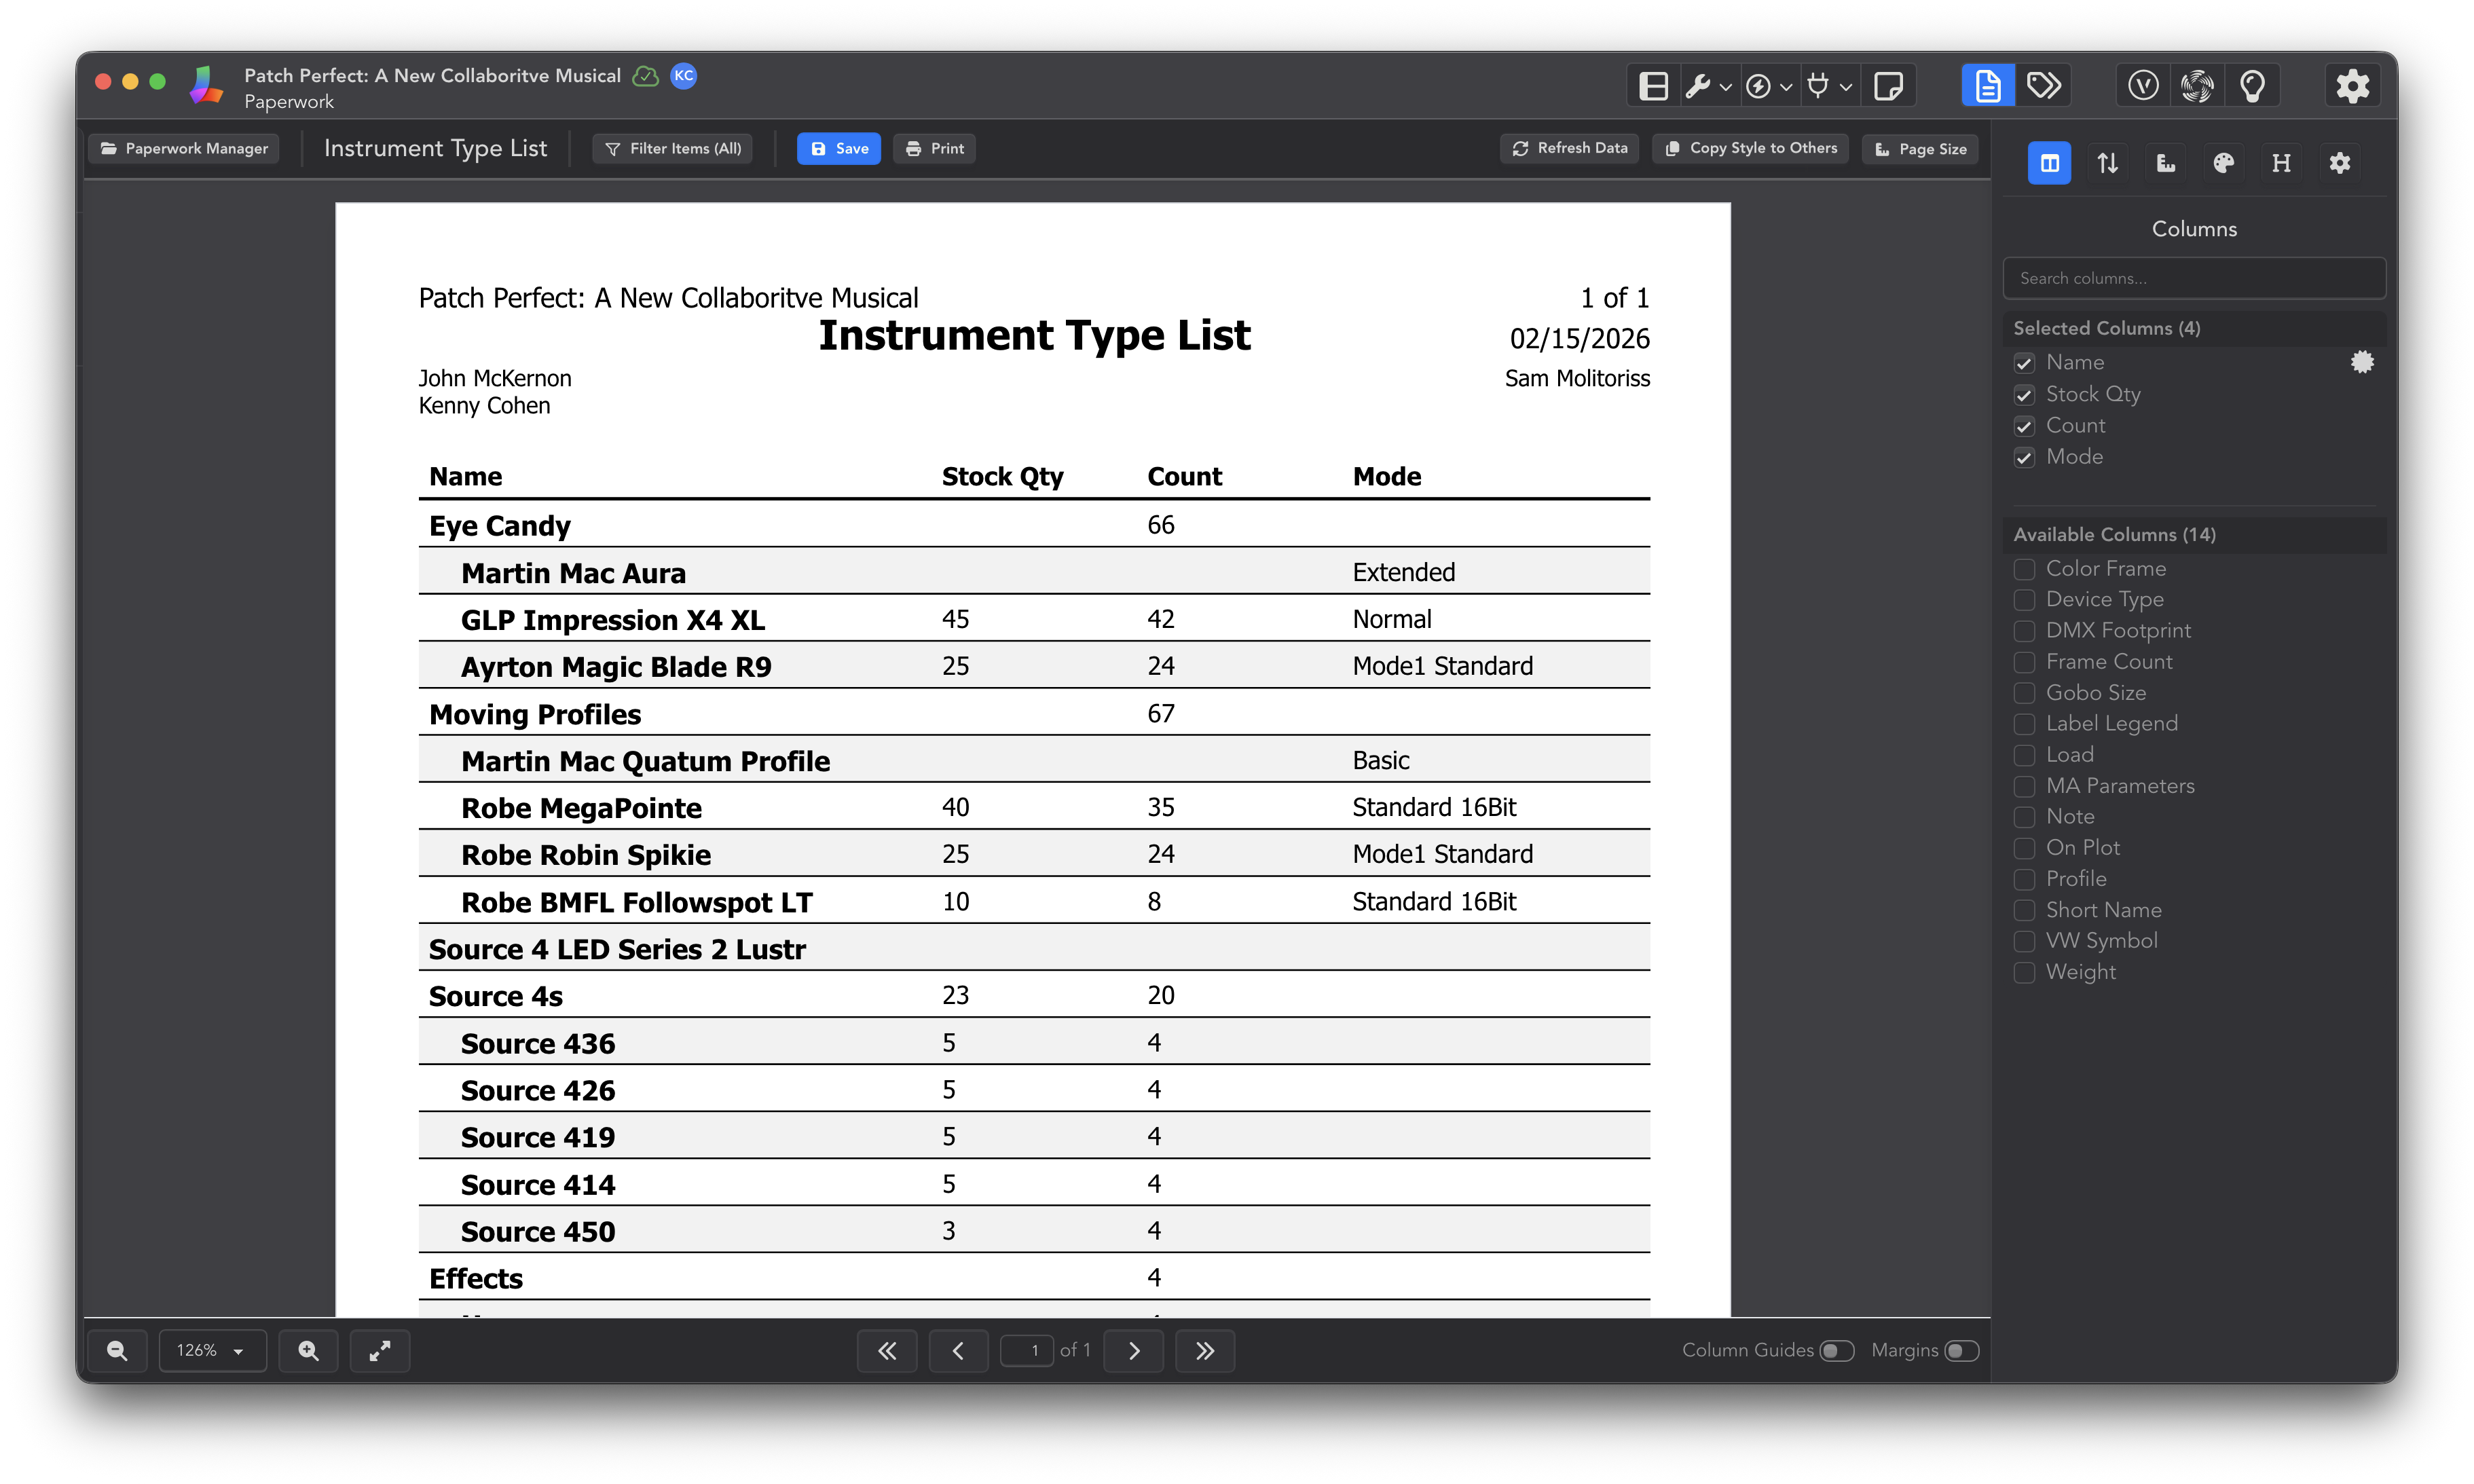The width and height of the screenshot is (2474, 1484).
Task: Click the gear next to the Name column
Action: (x=2362, y=362)
